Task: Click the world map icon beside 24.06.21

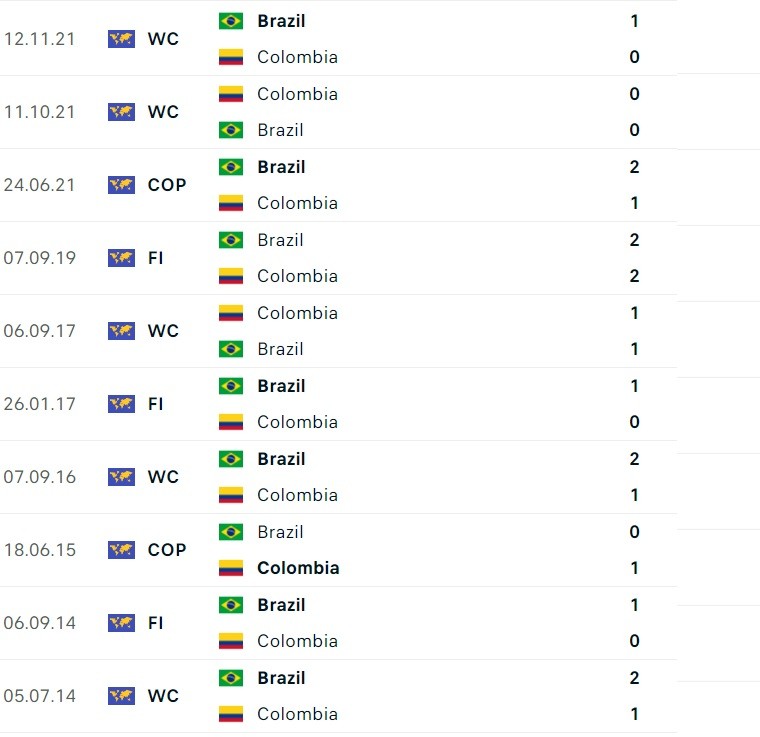Action: tap(122, 185)
